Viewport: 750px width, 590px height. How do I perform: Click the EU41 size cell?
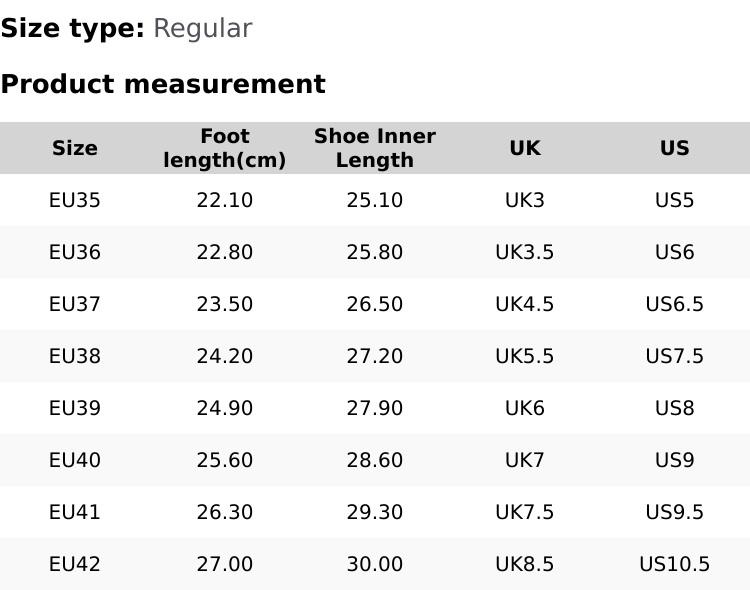click(75, 512)
